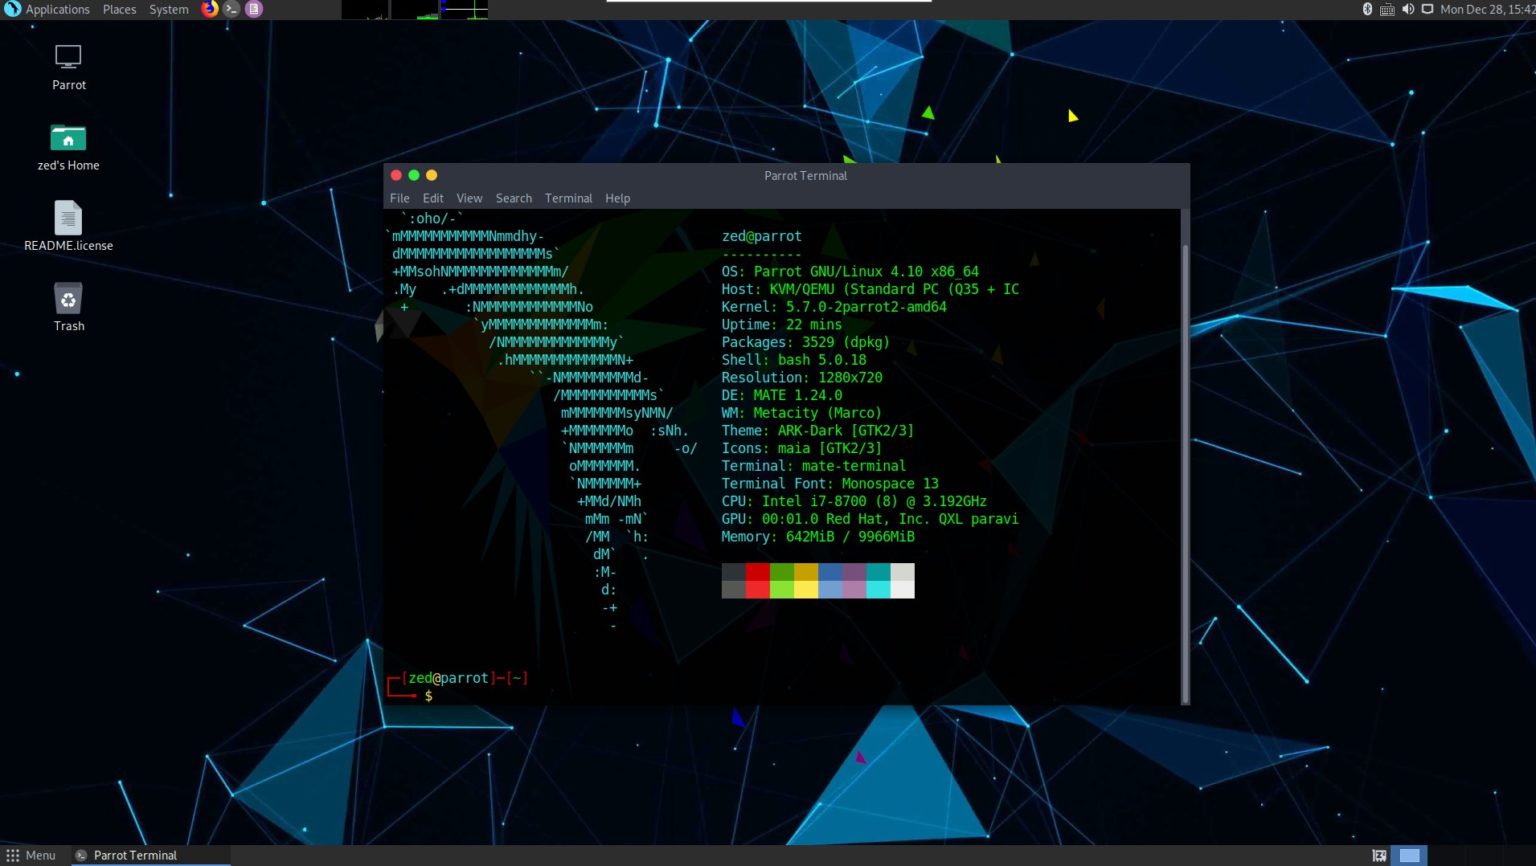Click the keyboard layout indicator icon
The image size is (1536, 866).
coord(1387,9)
